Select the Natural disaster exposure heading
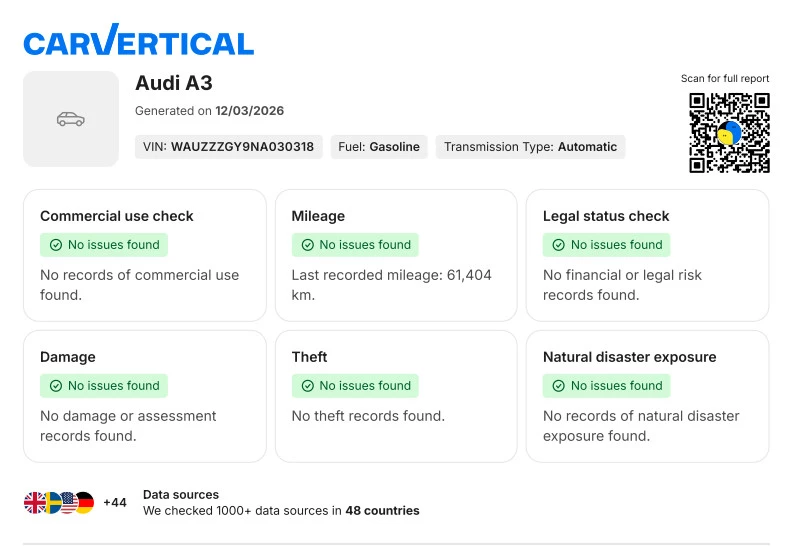This screenshot has height=546, width=790. 629,357
